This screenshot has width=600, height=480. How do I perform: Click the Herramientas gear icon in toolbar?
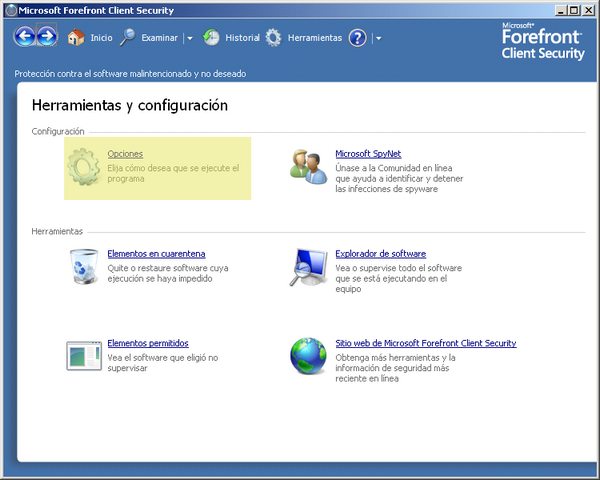click(273, 38)
